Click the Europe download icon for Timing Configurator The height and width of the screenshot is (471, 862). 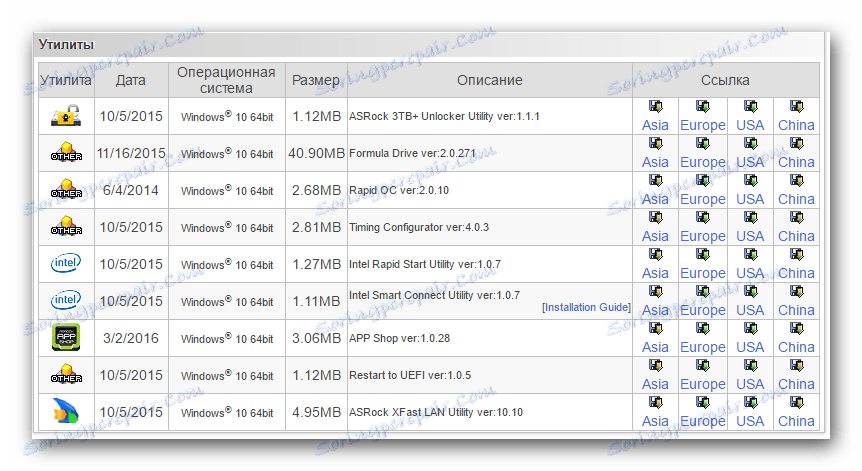tap(703, 217)
